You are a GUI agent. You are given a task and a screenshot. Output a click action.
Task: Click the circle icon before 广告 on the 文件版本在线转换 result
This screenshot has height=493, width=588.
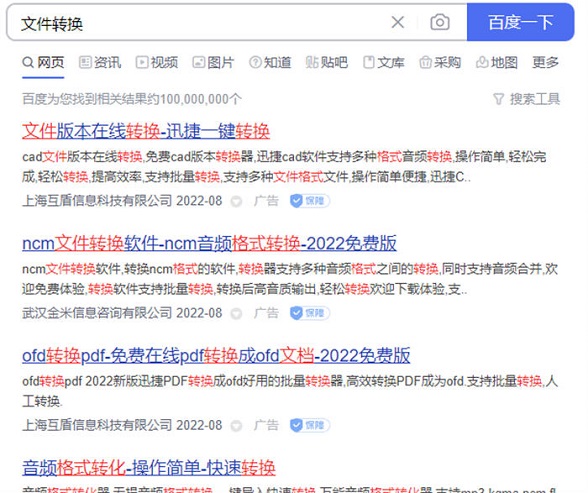click(x=236, y=202)
